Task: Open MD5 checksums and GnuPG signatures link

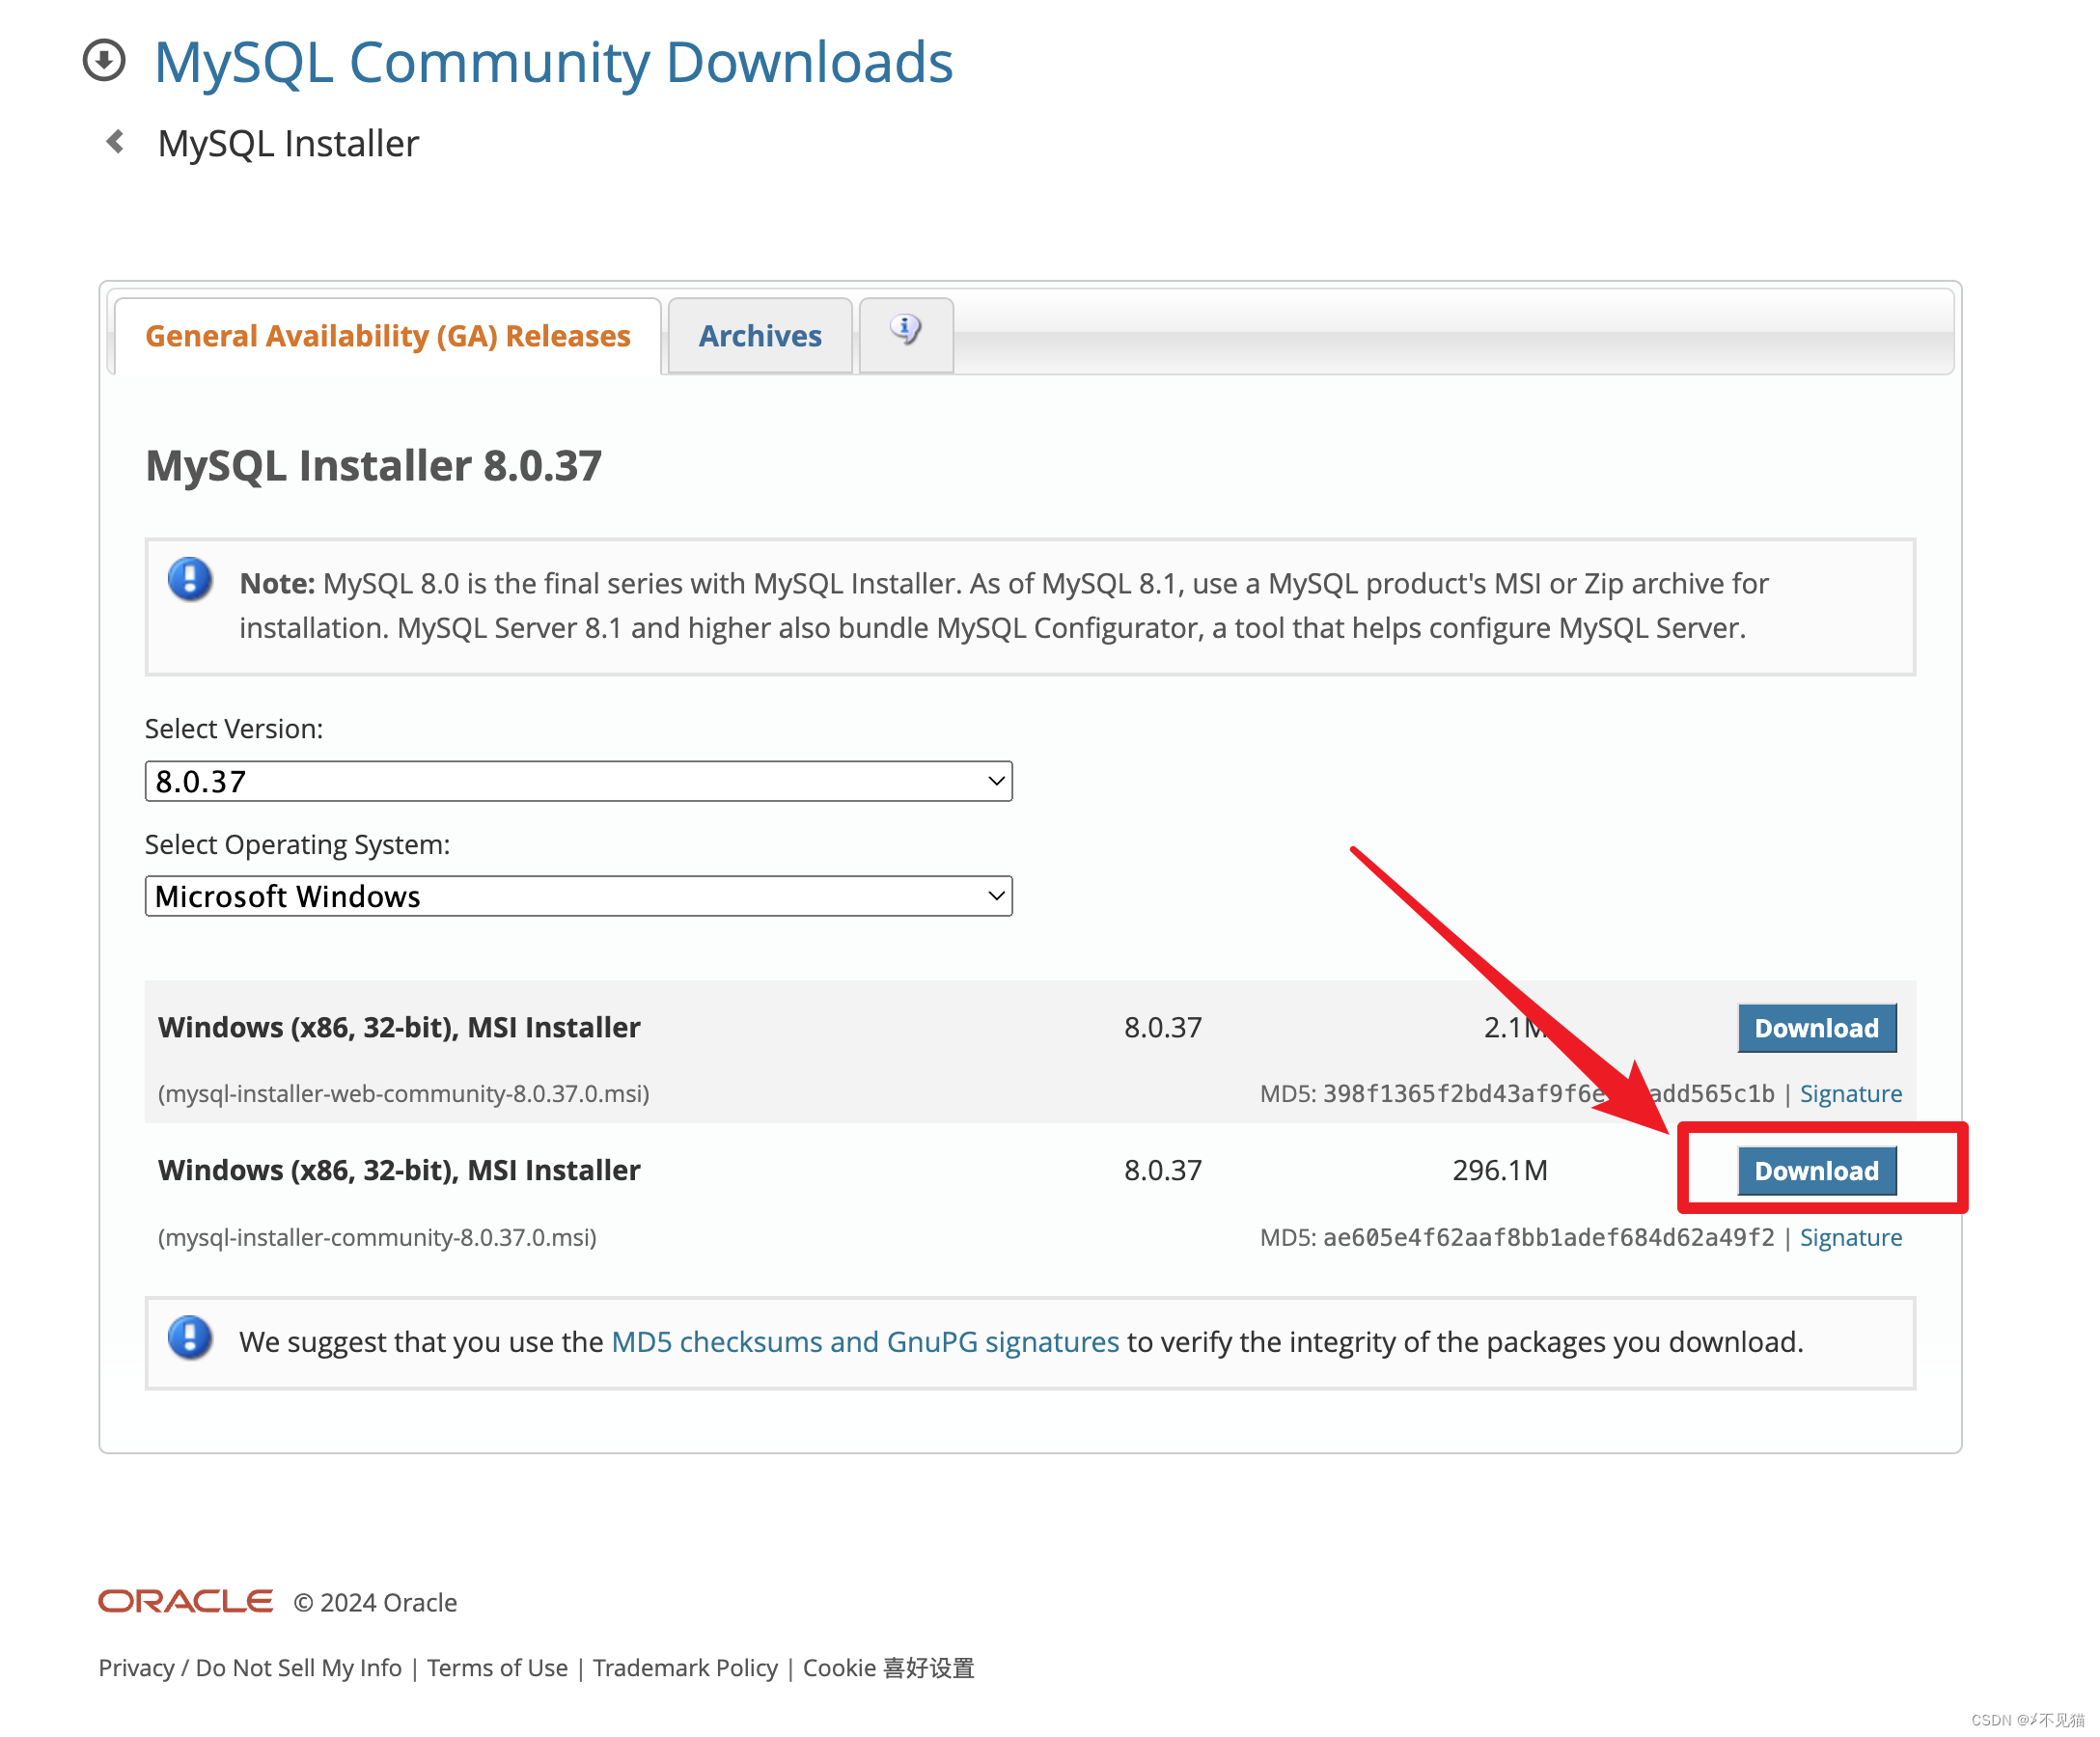Action: (x=865, y=1342)
